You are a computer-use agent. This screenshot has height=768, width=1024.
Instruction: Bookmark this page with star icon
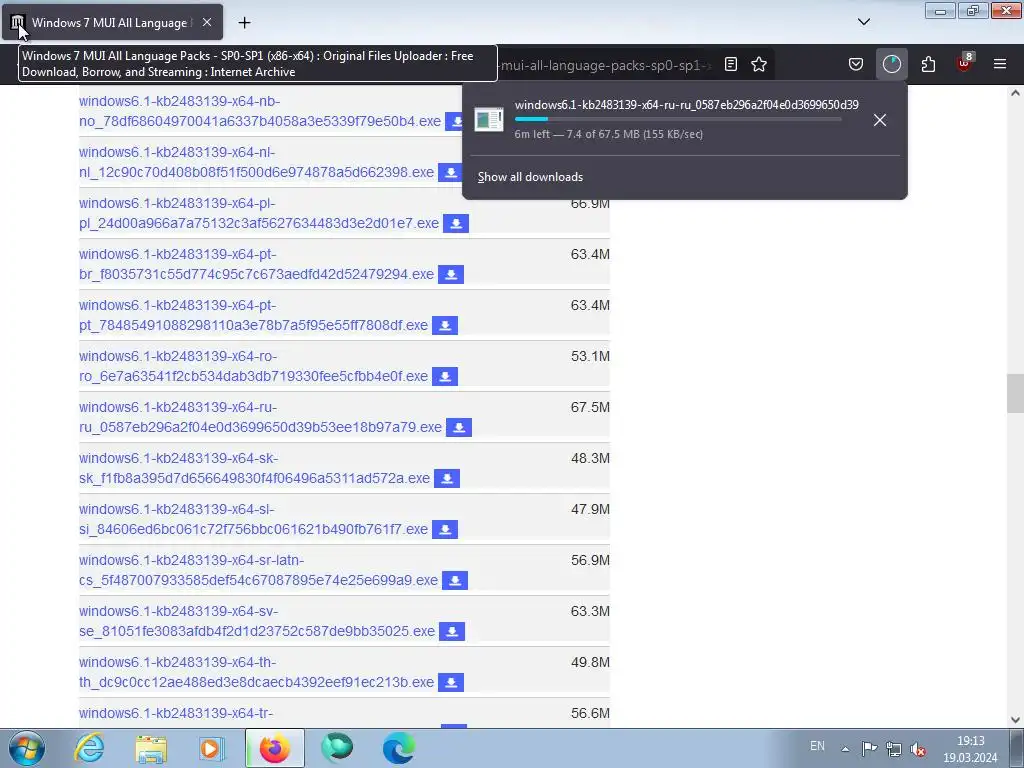tap(759, 64)
